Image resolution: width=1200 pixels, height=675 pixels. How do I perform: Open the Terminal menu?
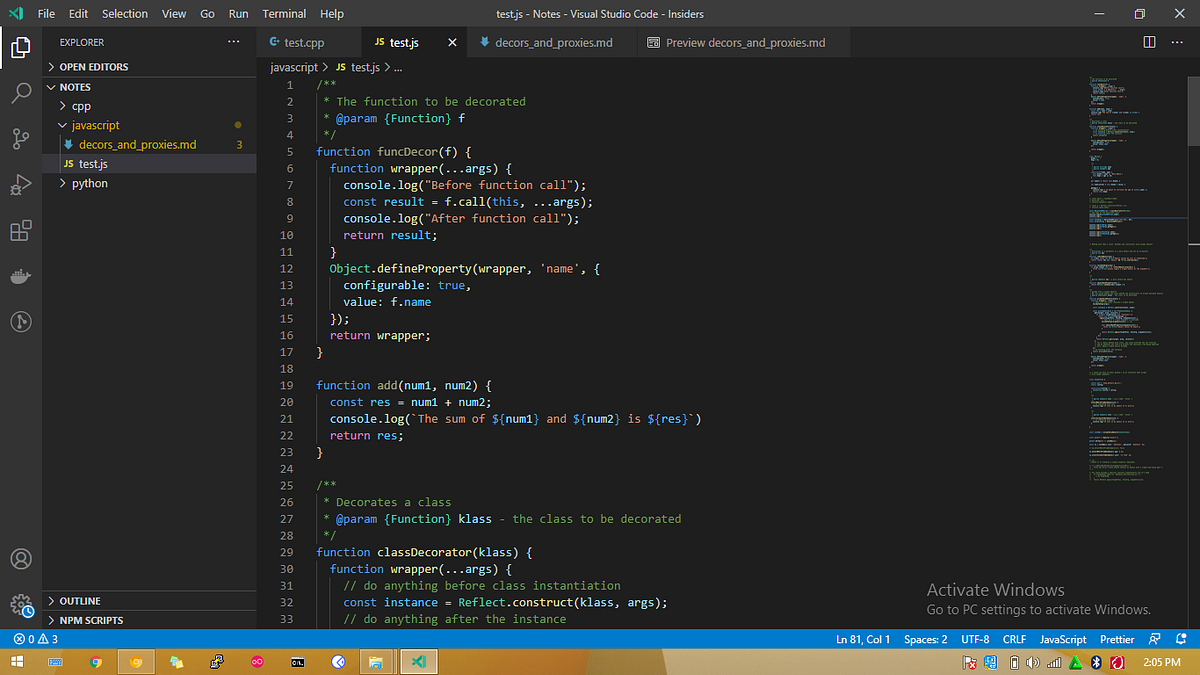(284, 14)
